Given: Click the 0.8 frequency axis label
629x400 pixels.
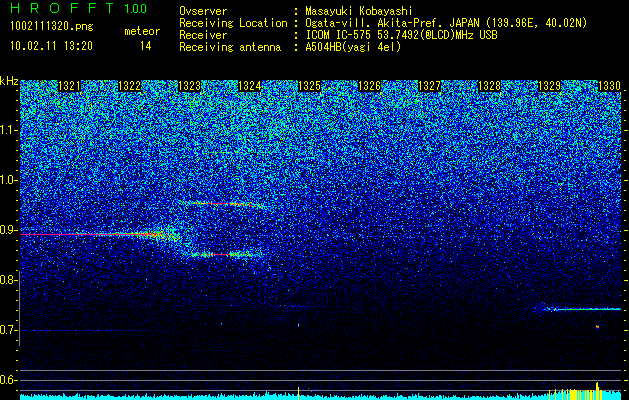Looking at the screenshot, I should 9,280.
